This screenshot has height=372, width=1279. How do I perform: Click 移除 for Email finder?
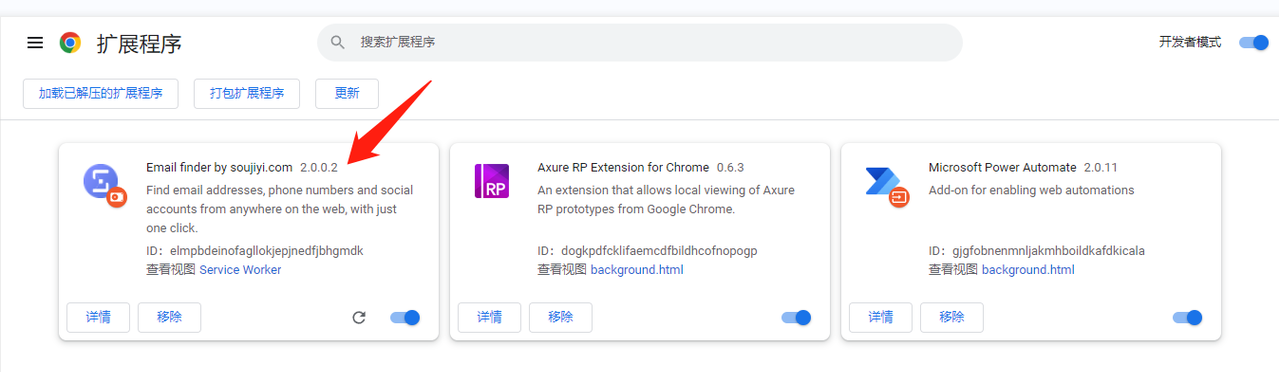click(169, 317)
